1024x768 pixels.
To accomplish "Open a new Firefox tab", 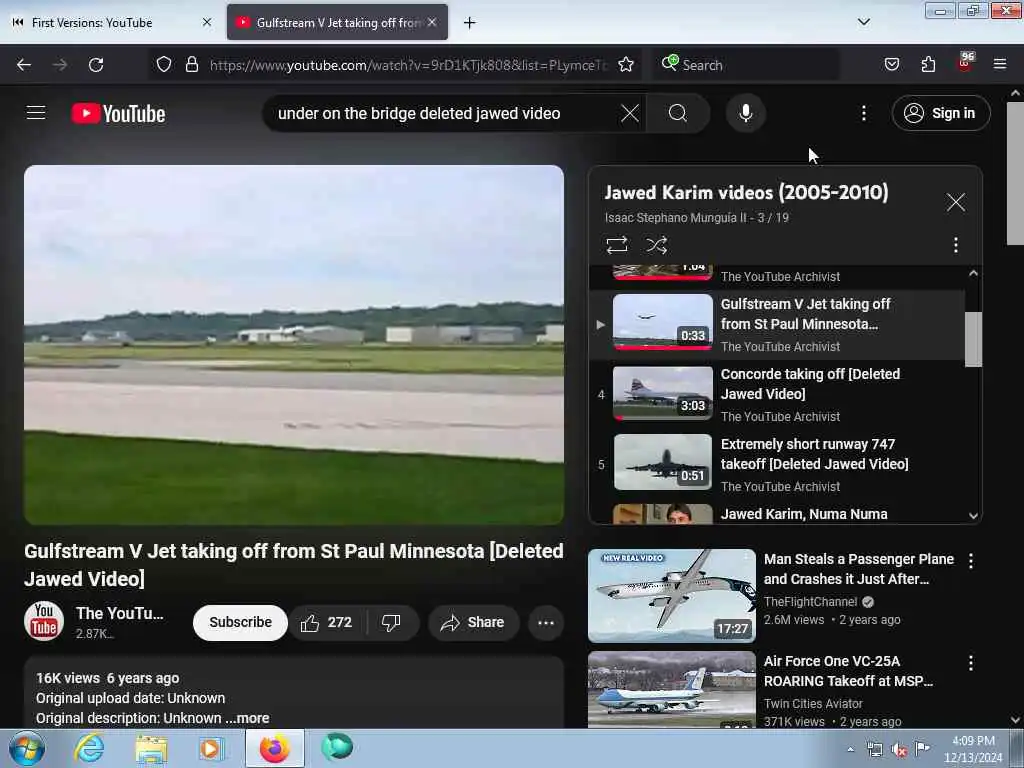I will tap(469, 23).
